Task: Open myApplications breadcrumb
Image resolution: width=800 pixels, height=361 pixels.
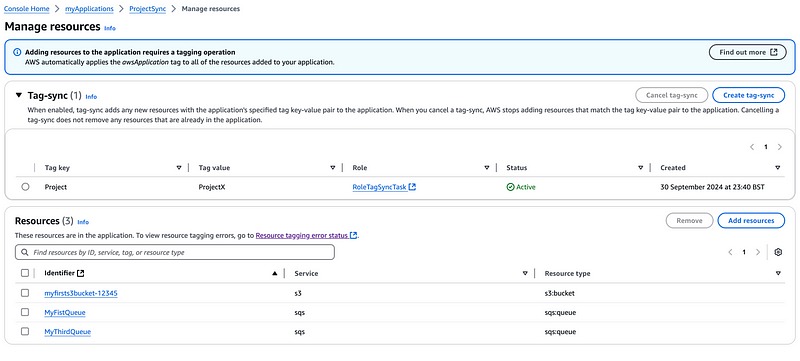Action: [x=89, y=9]
